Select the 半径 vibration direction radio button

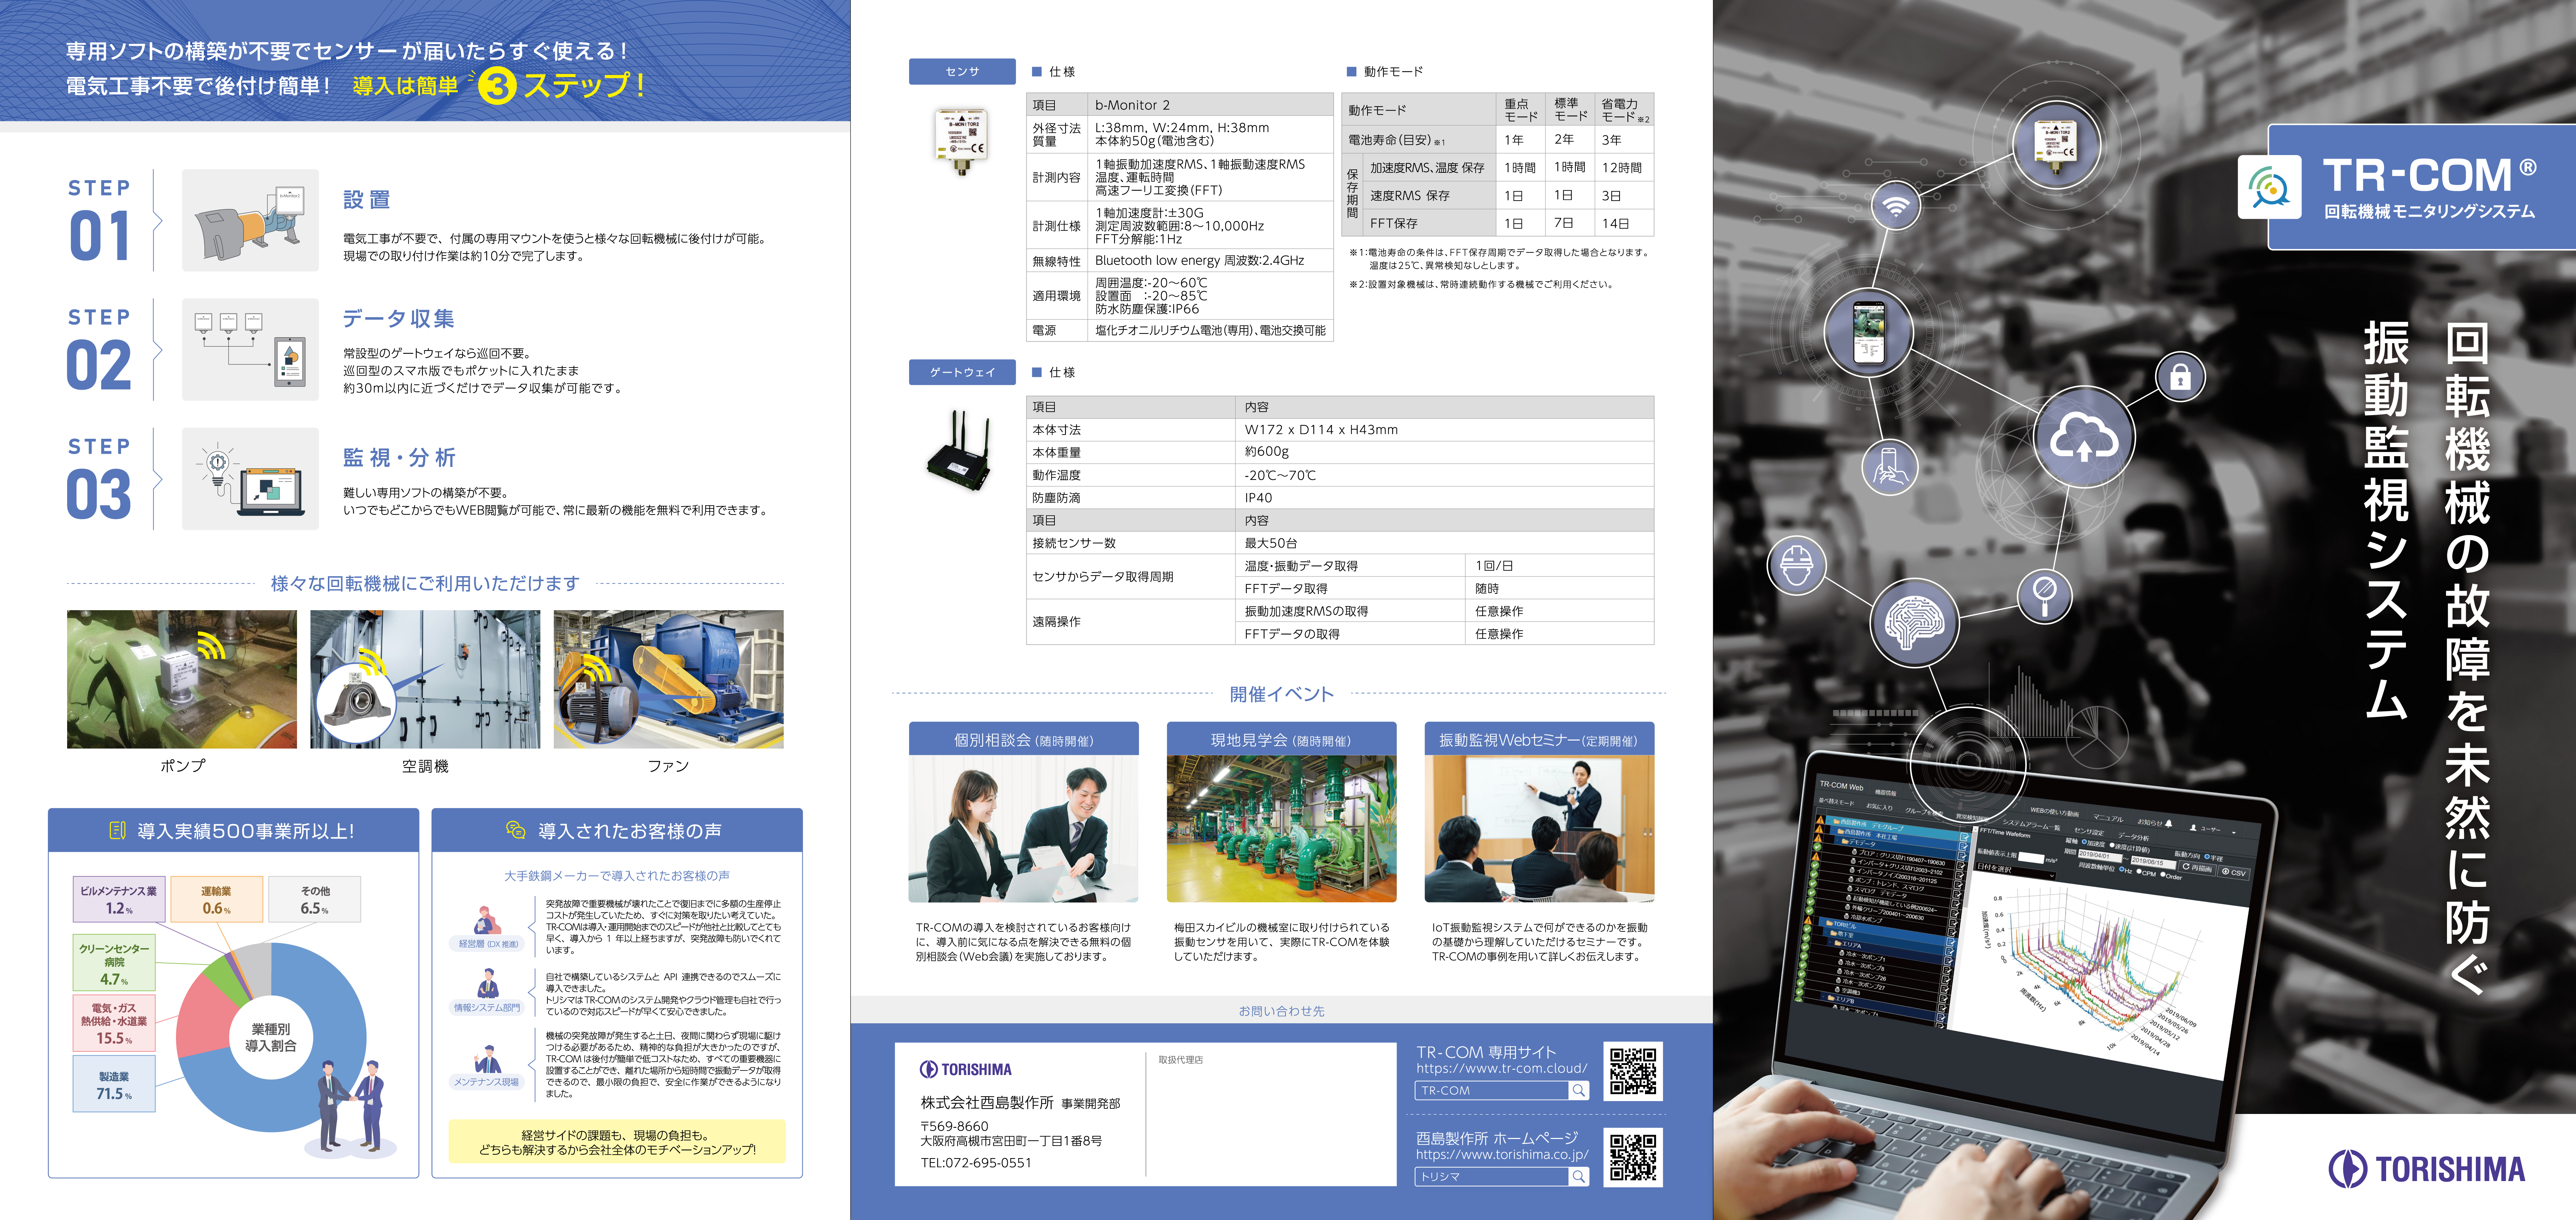(2207, 857)
